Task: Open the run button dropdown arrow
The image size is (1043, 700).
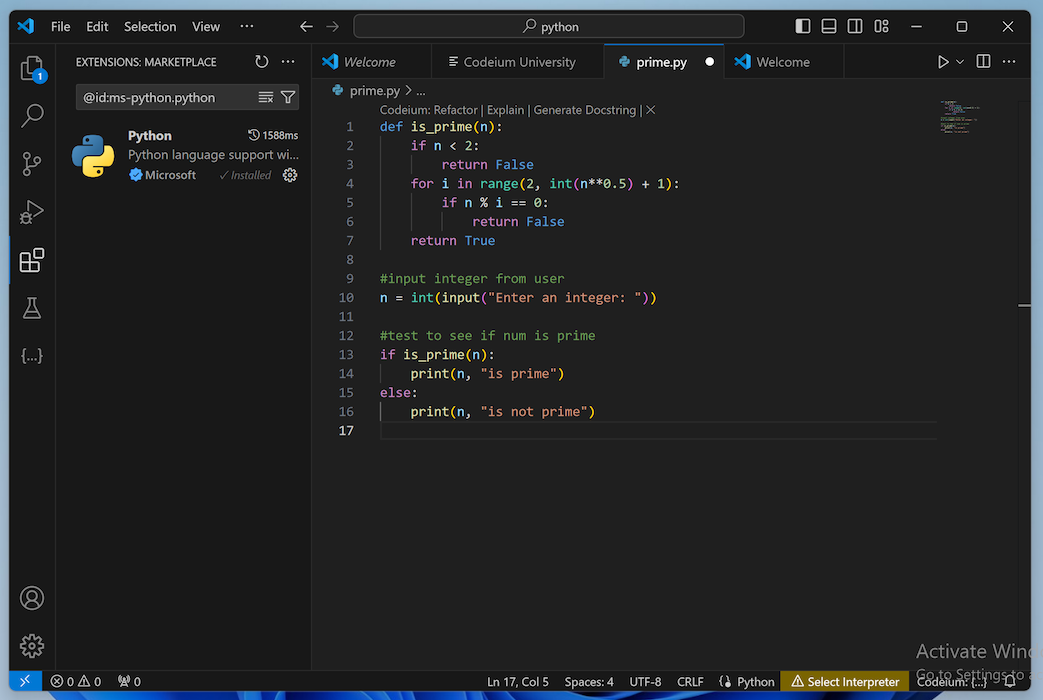Action: 960,62
